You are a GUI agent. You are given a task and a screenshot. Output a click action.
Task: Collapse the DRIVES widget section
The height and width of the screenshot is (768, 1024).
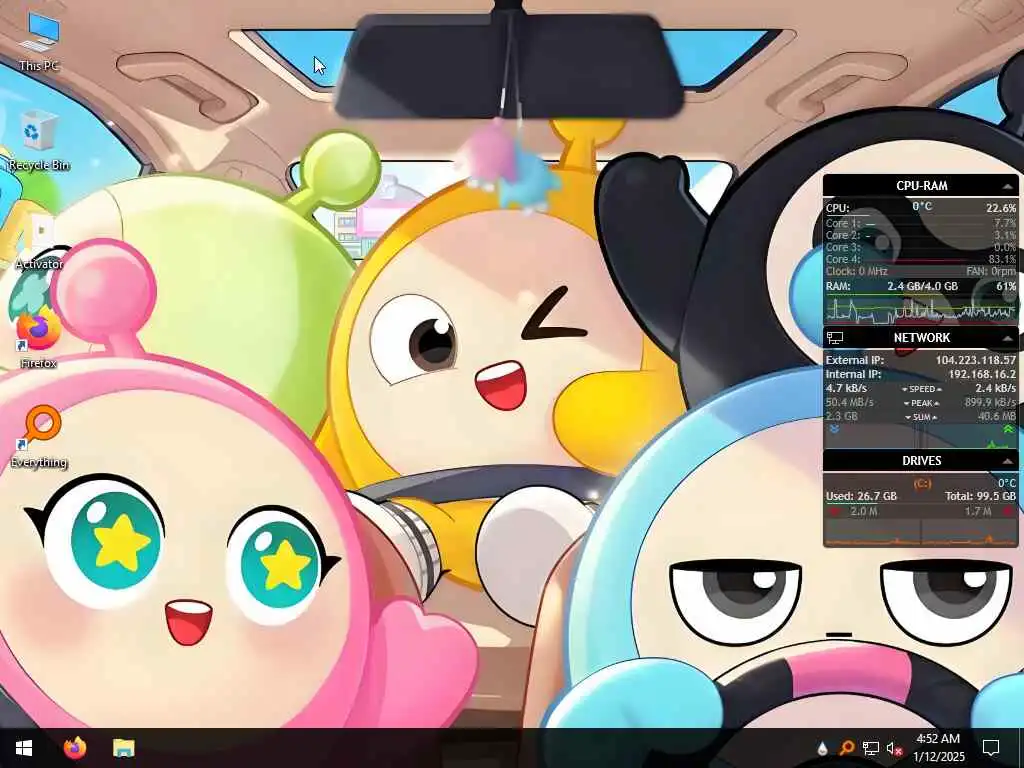[1008, 461]
